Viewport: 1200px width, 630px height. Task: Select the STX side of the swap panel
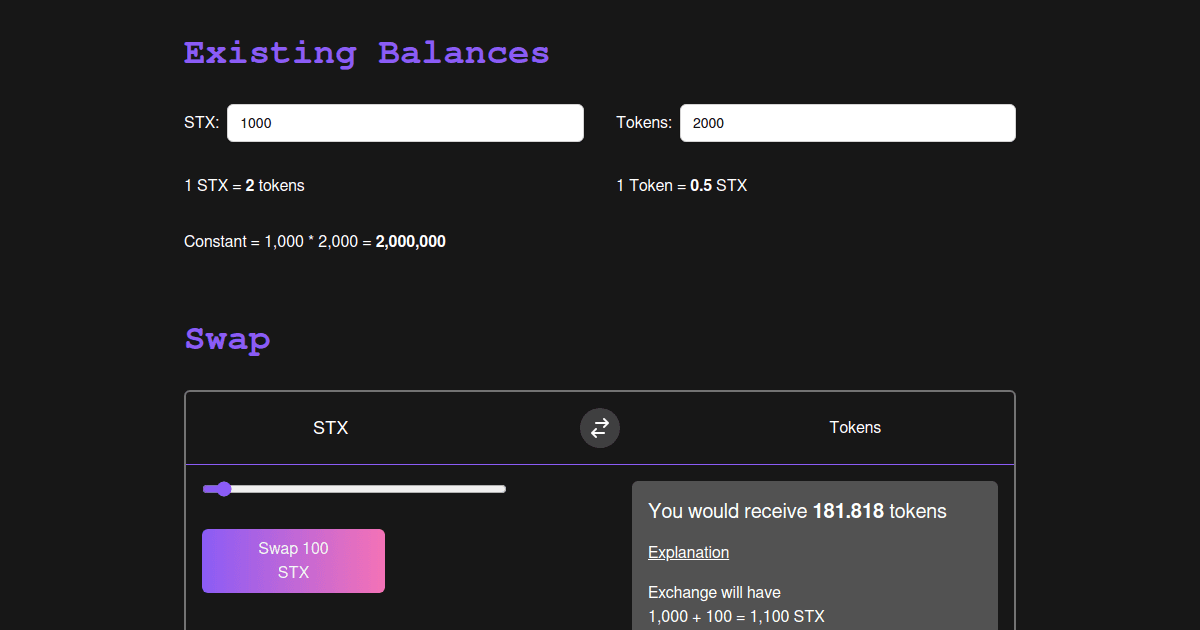(331, 427)
